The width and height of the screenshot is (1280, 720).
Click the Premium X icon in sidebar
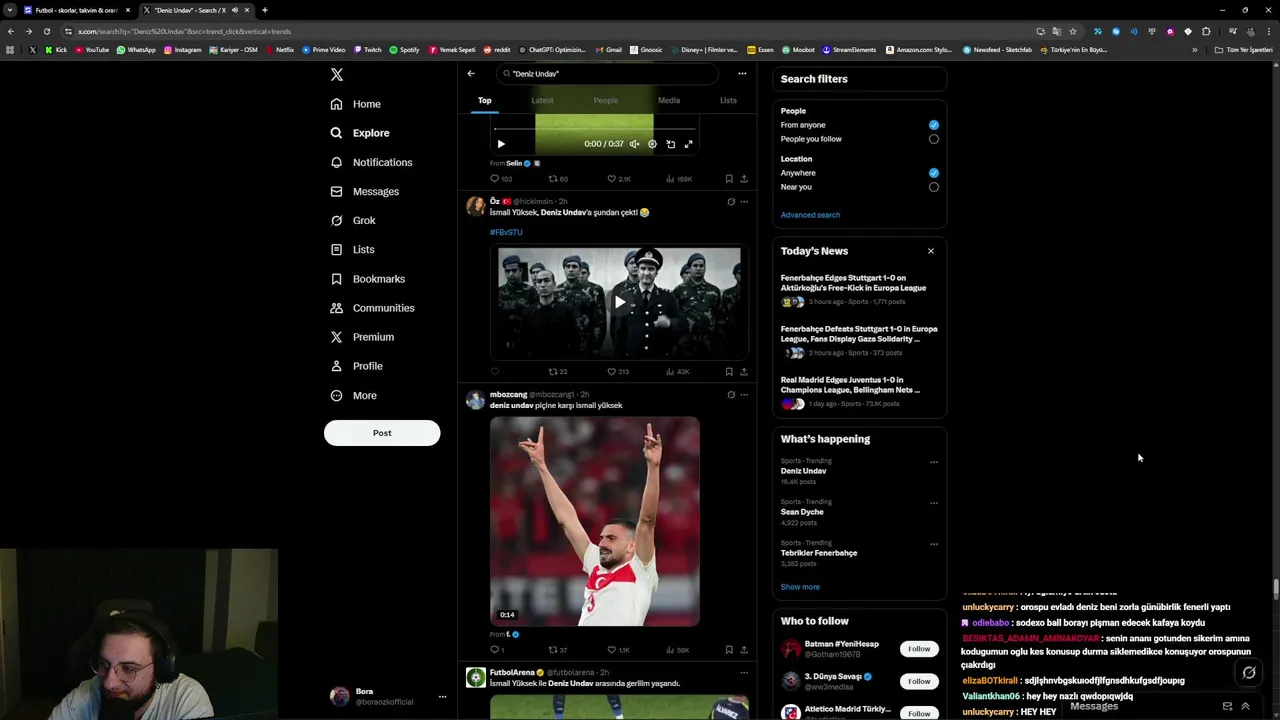click(336, 337)
